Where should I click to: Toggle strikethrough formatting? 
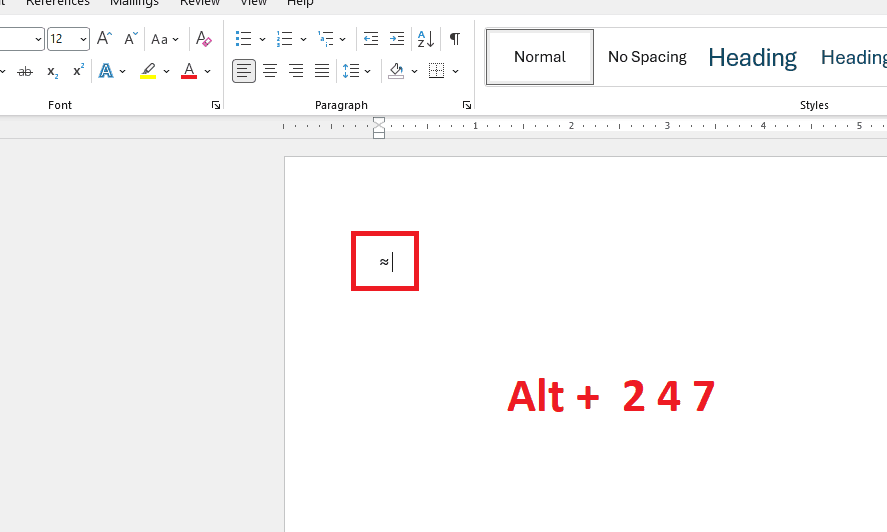tap(25, 71)
